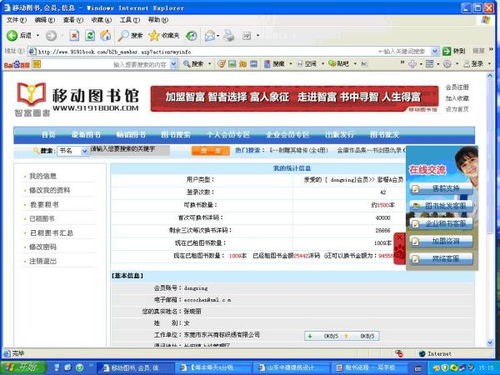Expand the Baidu 搜藏 dropdown arrow
Viewport: 500px width, 375px height.
click(290, 64)
